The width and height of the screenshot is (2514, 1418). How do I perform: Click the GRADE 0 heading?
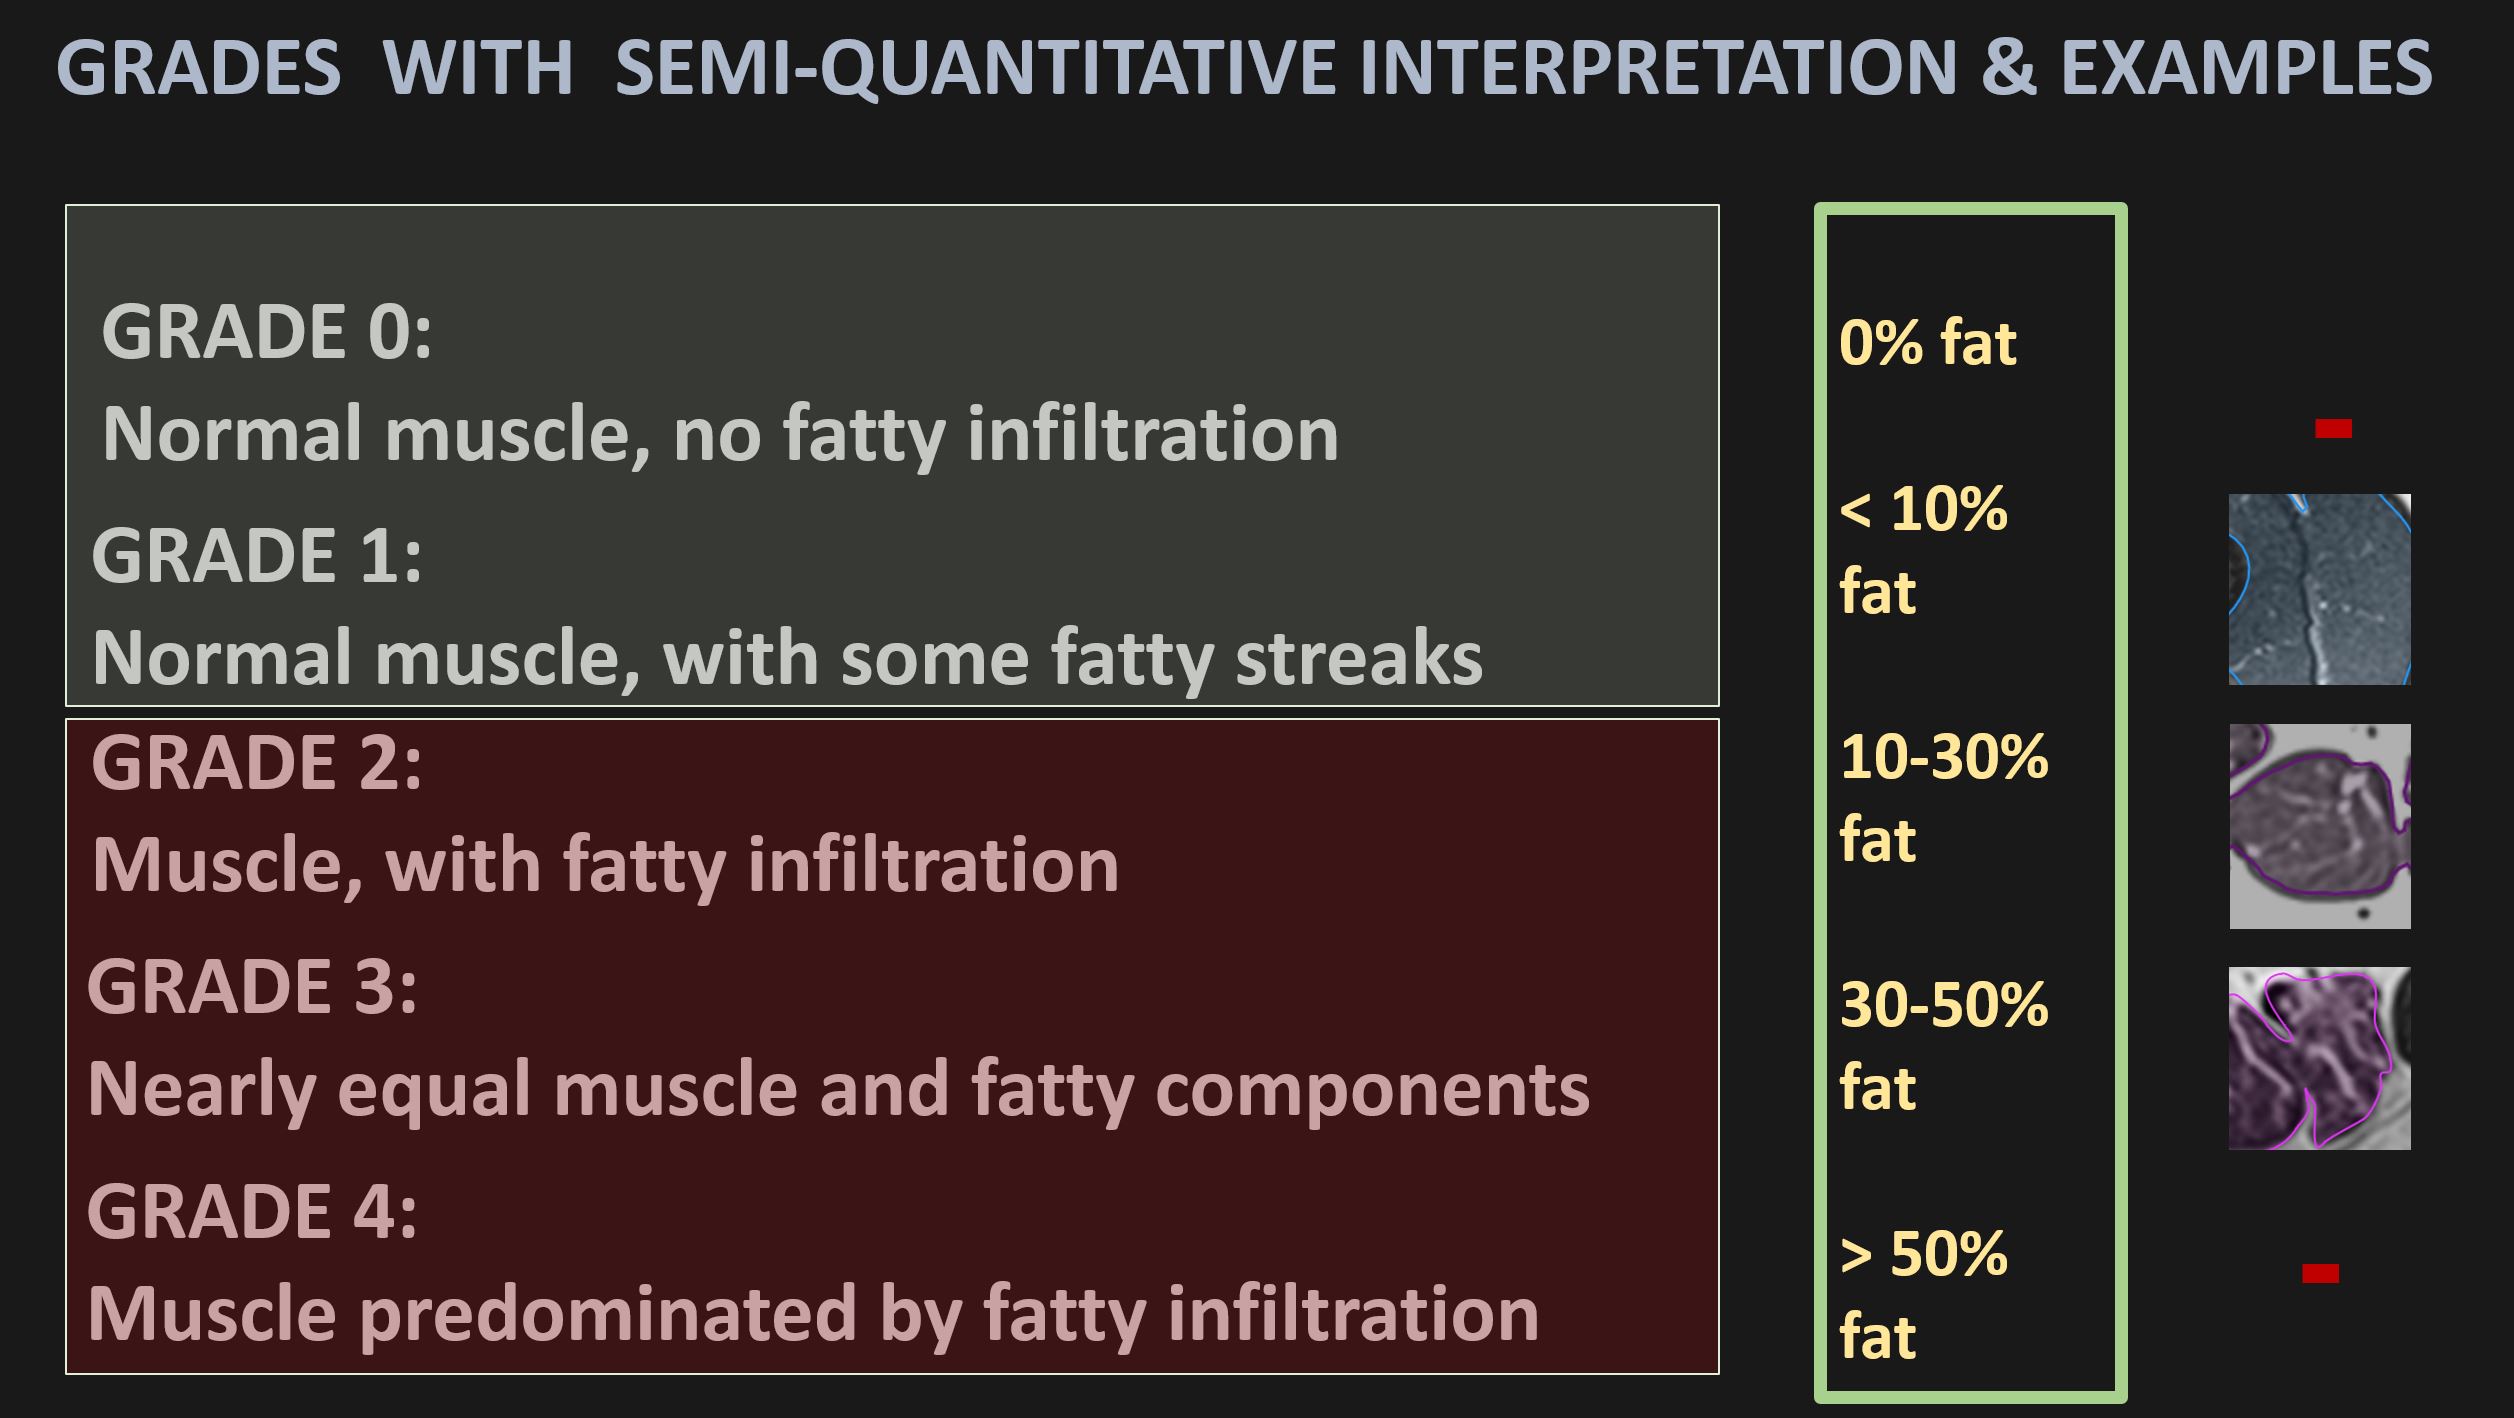pos(266,332)
